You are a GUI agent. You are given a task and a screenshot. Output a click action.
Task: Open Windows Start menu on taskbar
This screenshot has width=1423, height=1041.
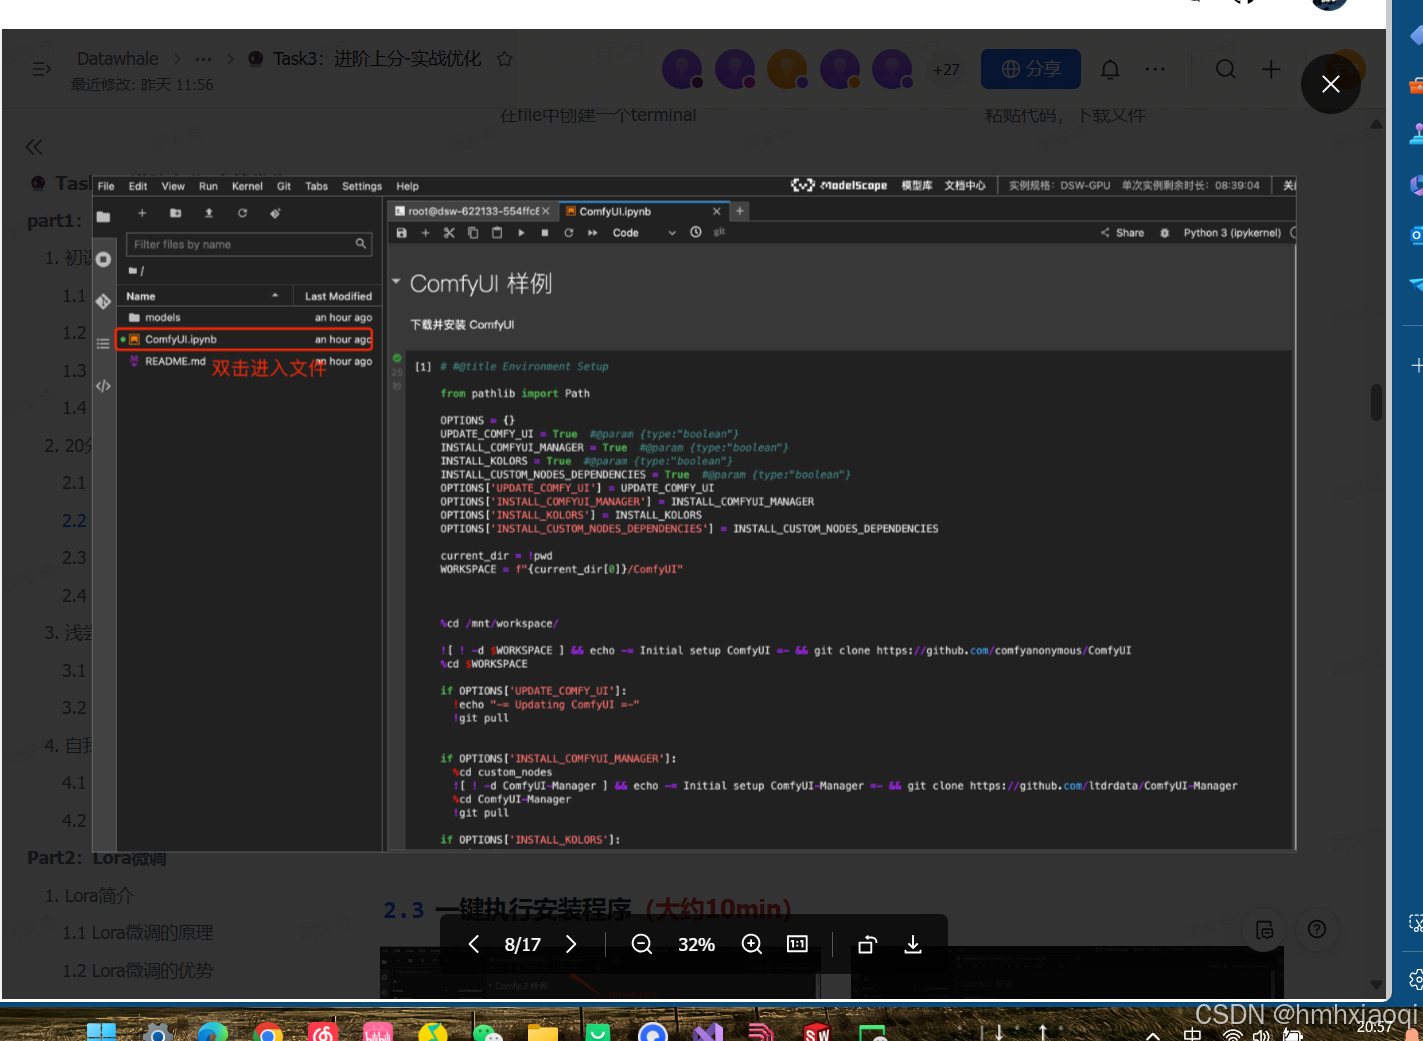101,1031
